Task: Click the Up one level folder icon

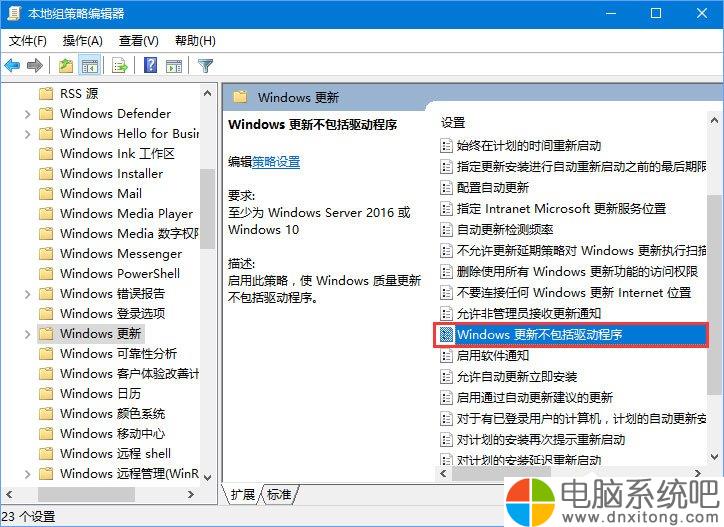Action: pos(66,66)
